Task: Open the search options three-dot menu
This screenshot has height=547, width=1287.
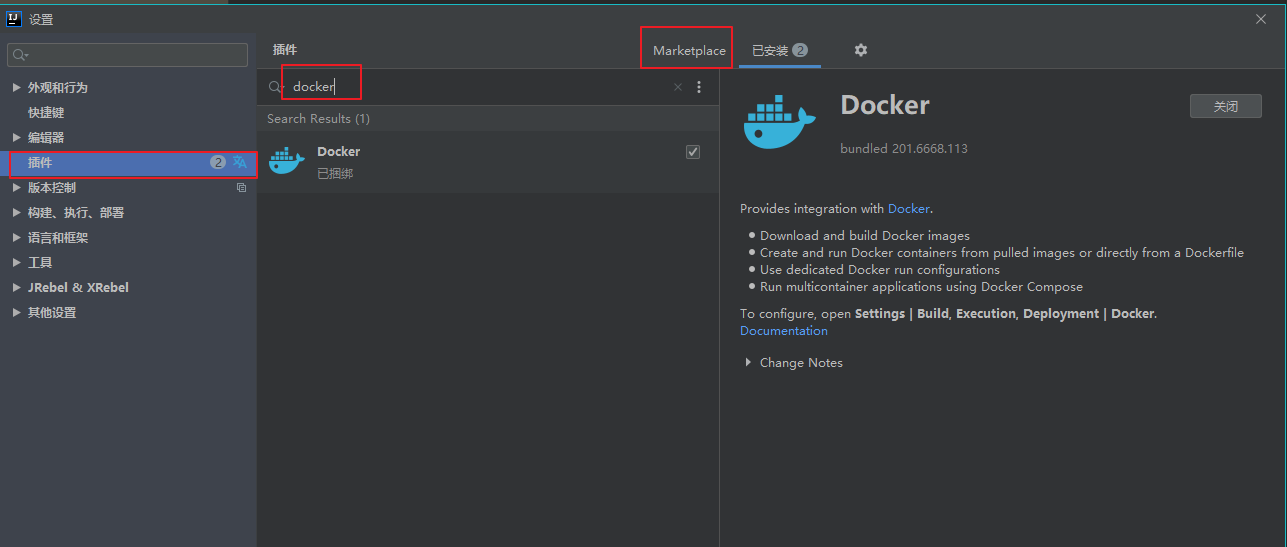Action: pos(699,87)
